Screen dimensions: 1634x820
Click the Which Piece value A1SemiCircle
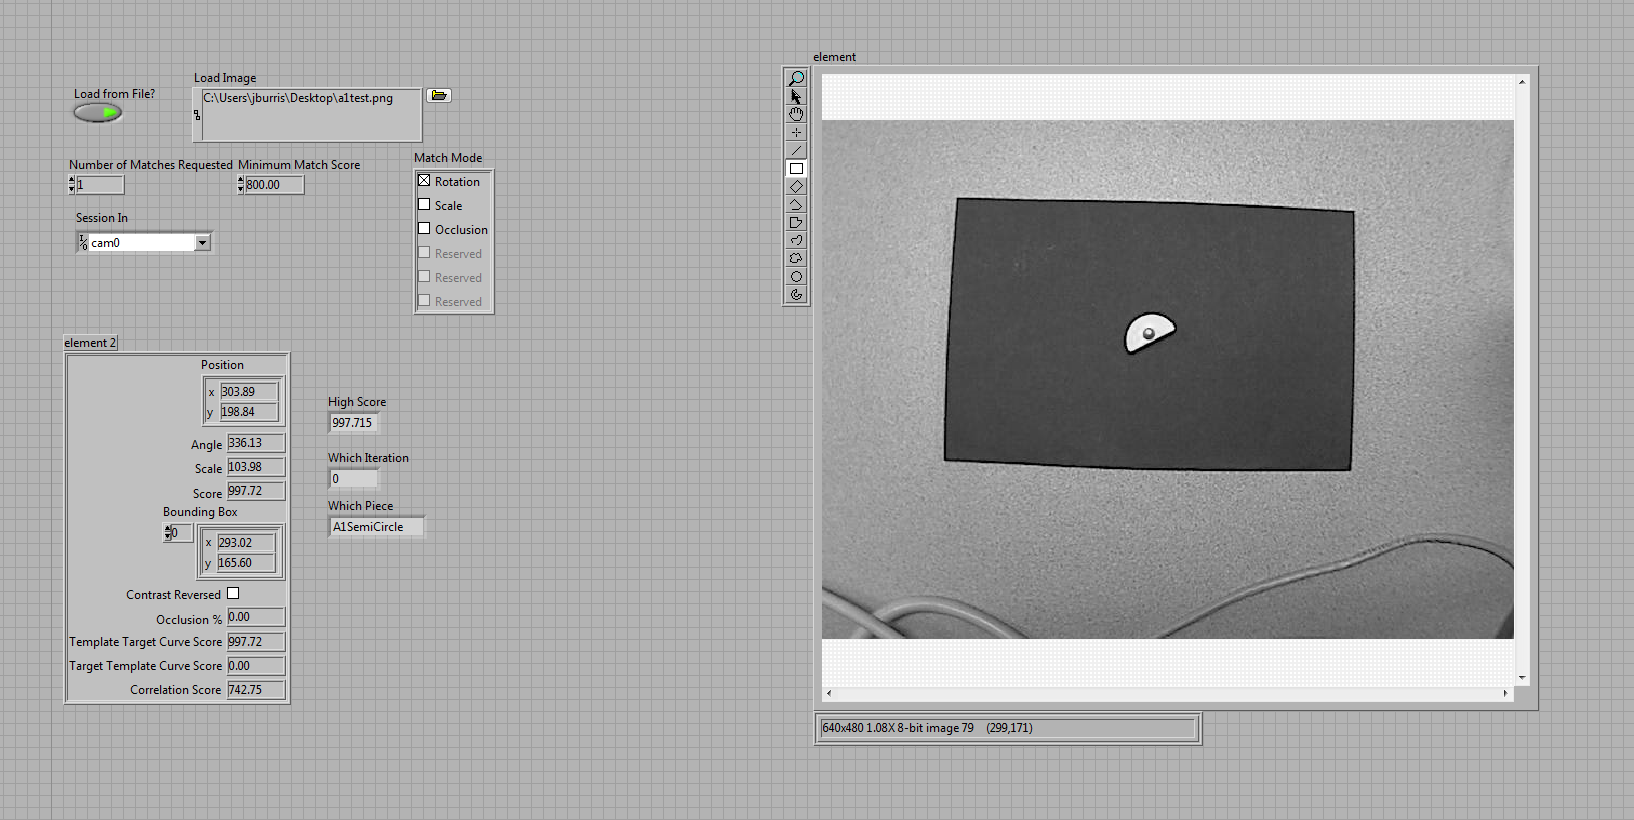(x=376, y=527)
